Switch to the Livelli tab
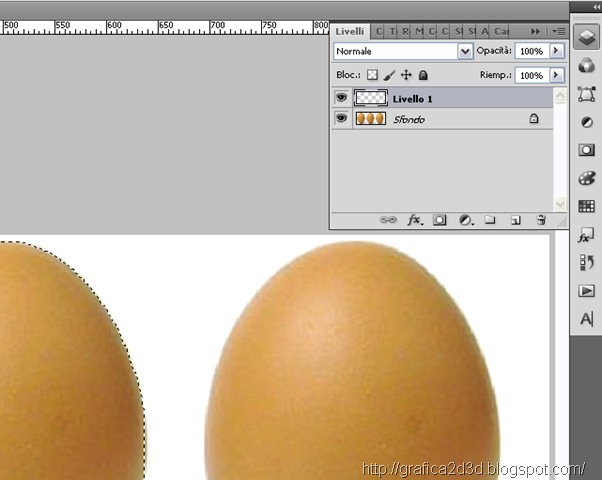This screenshot has height=480, width=602. [350, 31]
